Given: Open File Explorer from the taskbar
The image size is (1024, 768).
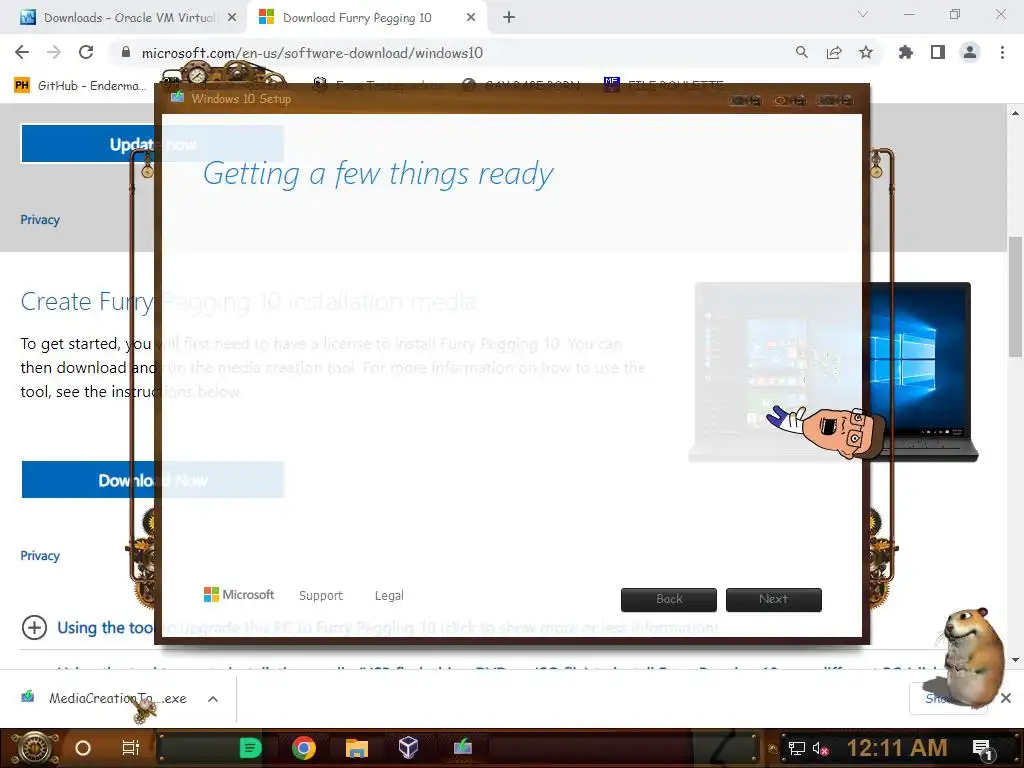Looking at the screenshot, I should (357, 748).
